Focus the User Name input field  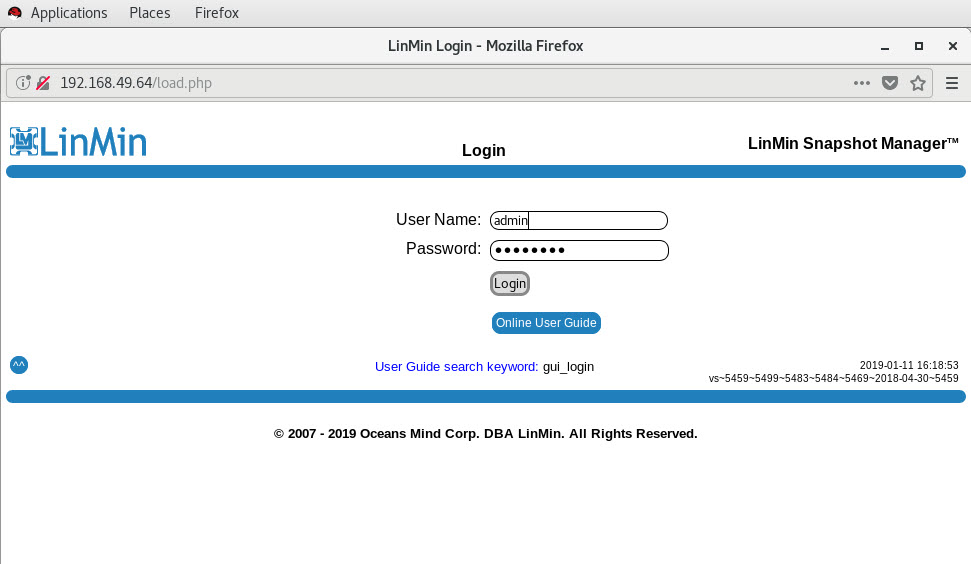click(x=579, y=221)
